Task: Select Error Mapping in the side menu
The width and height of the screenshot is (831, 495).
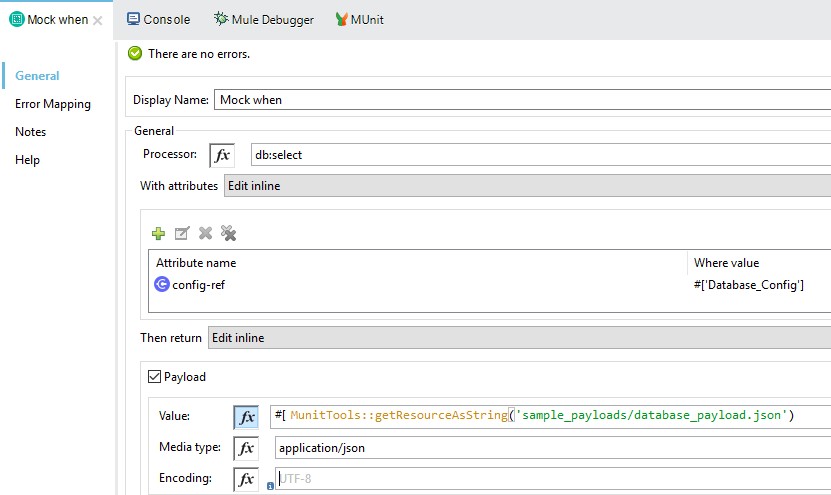Action: (x=53, y=104)
